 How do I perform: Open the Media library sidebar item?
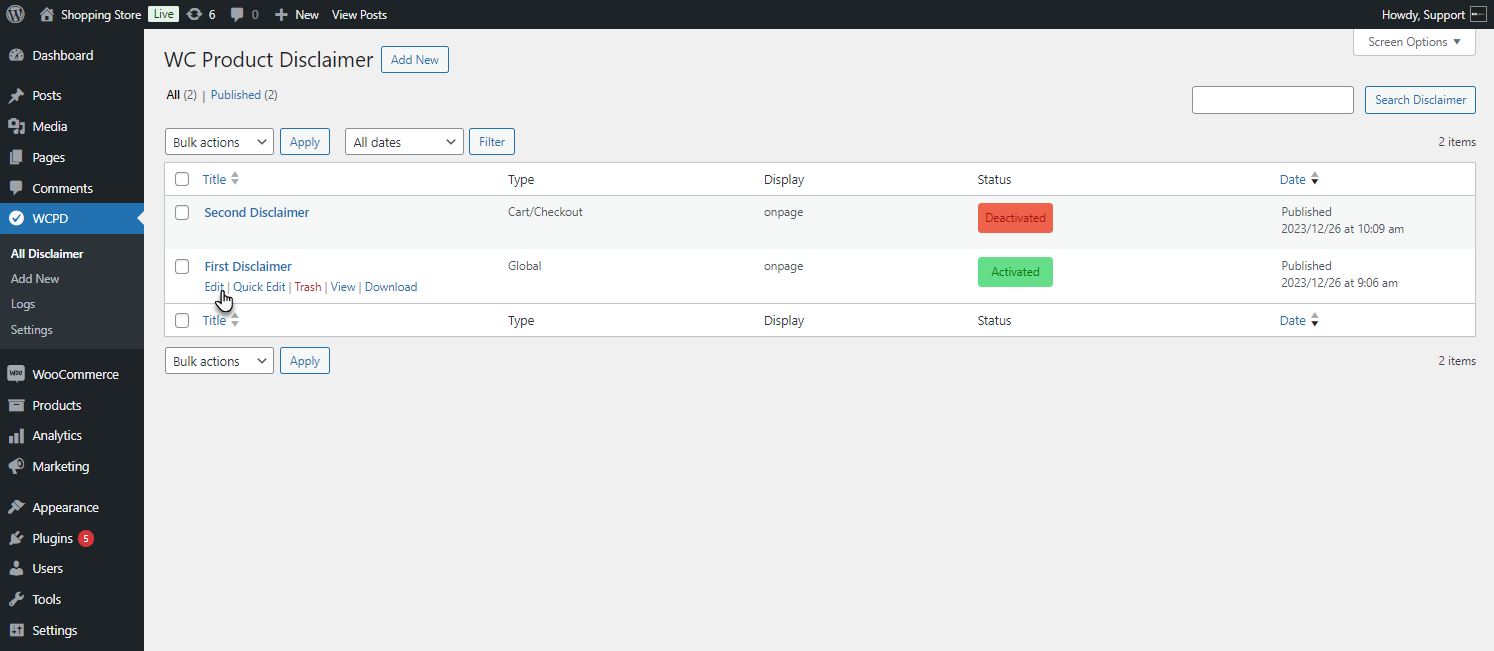72,126
